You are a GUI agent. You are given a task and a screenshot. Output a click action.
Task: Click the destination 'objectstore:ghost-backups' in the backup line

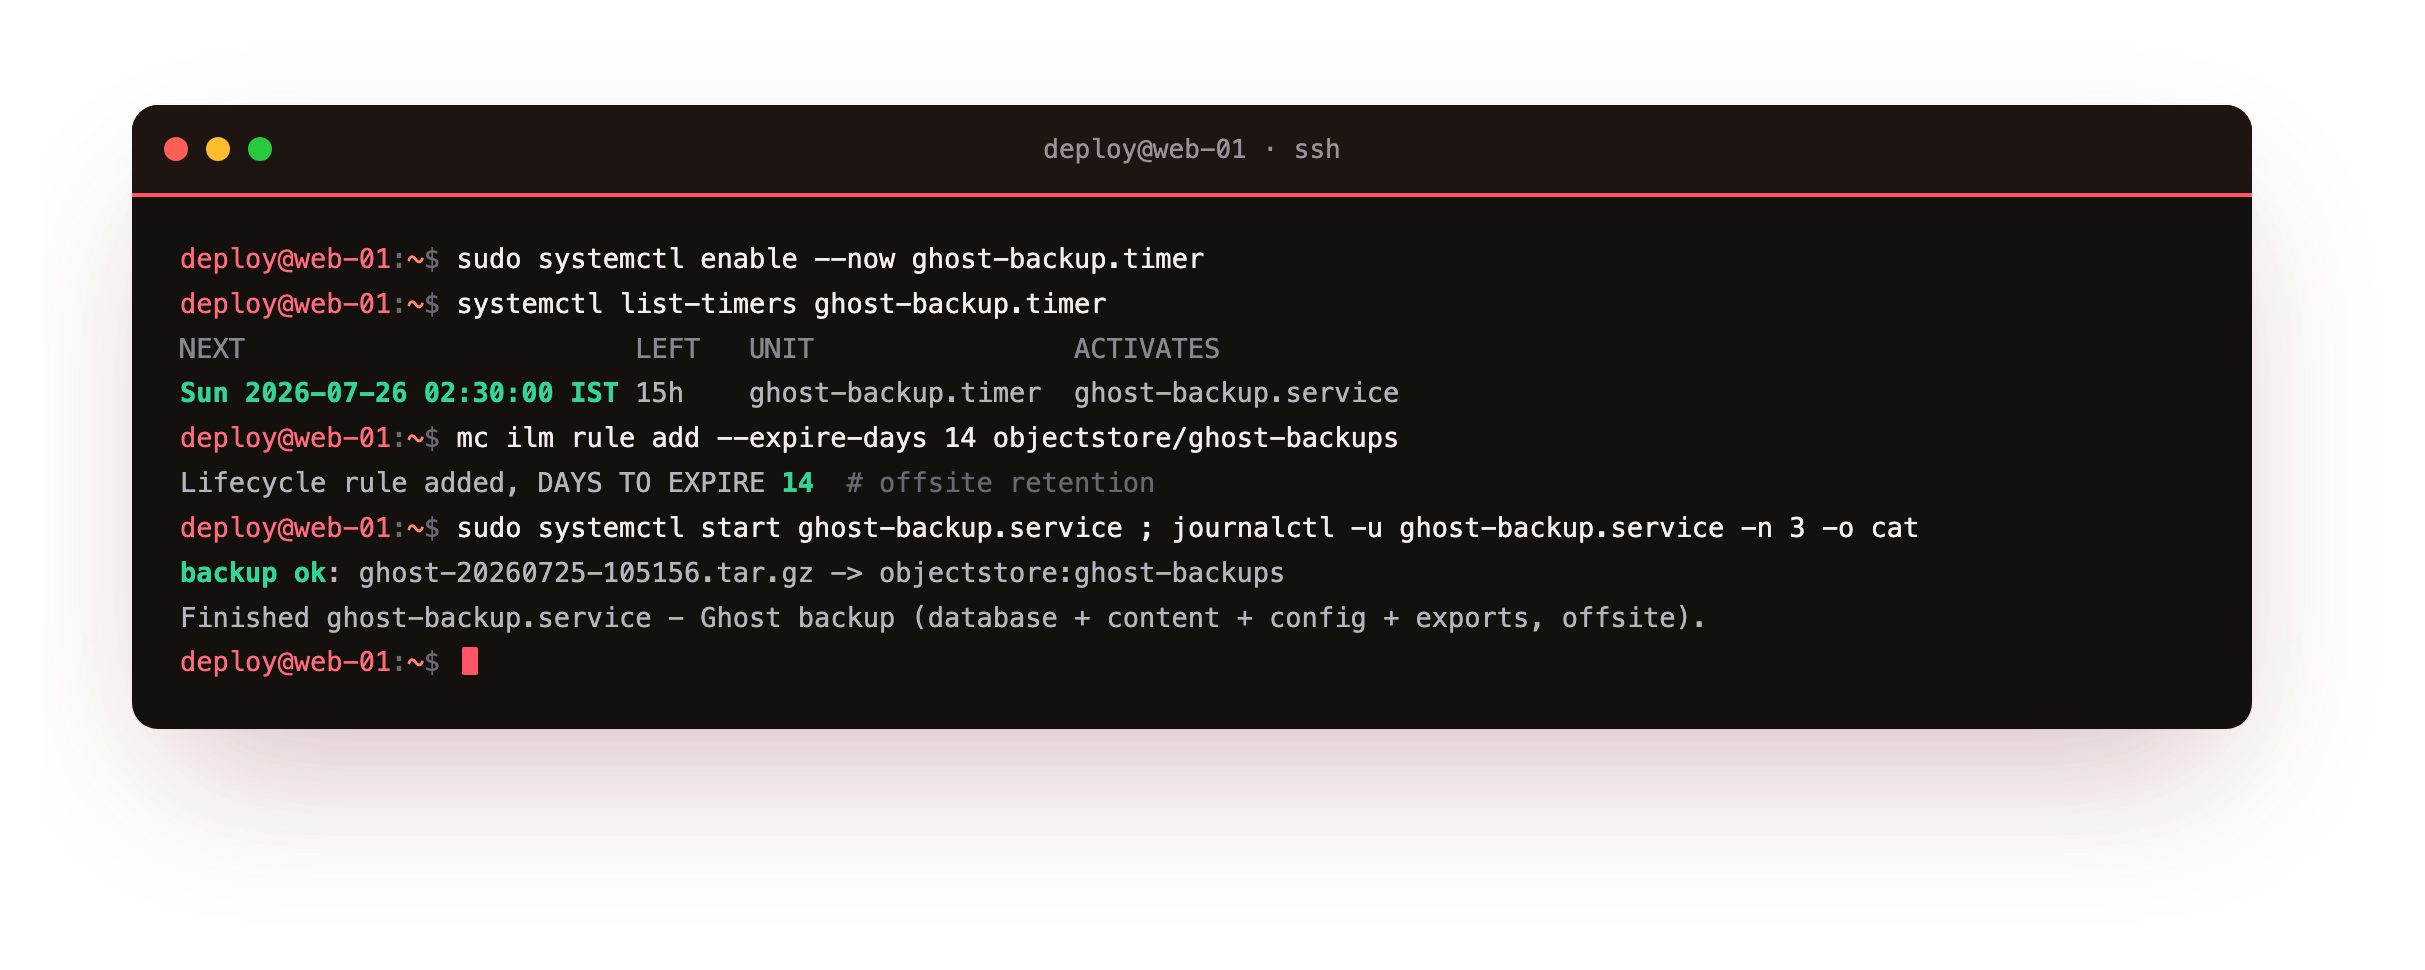[1082, 573]
